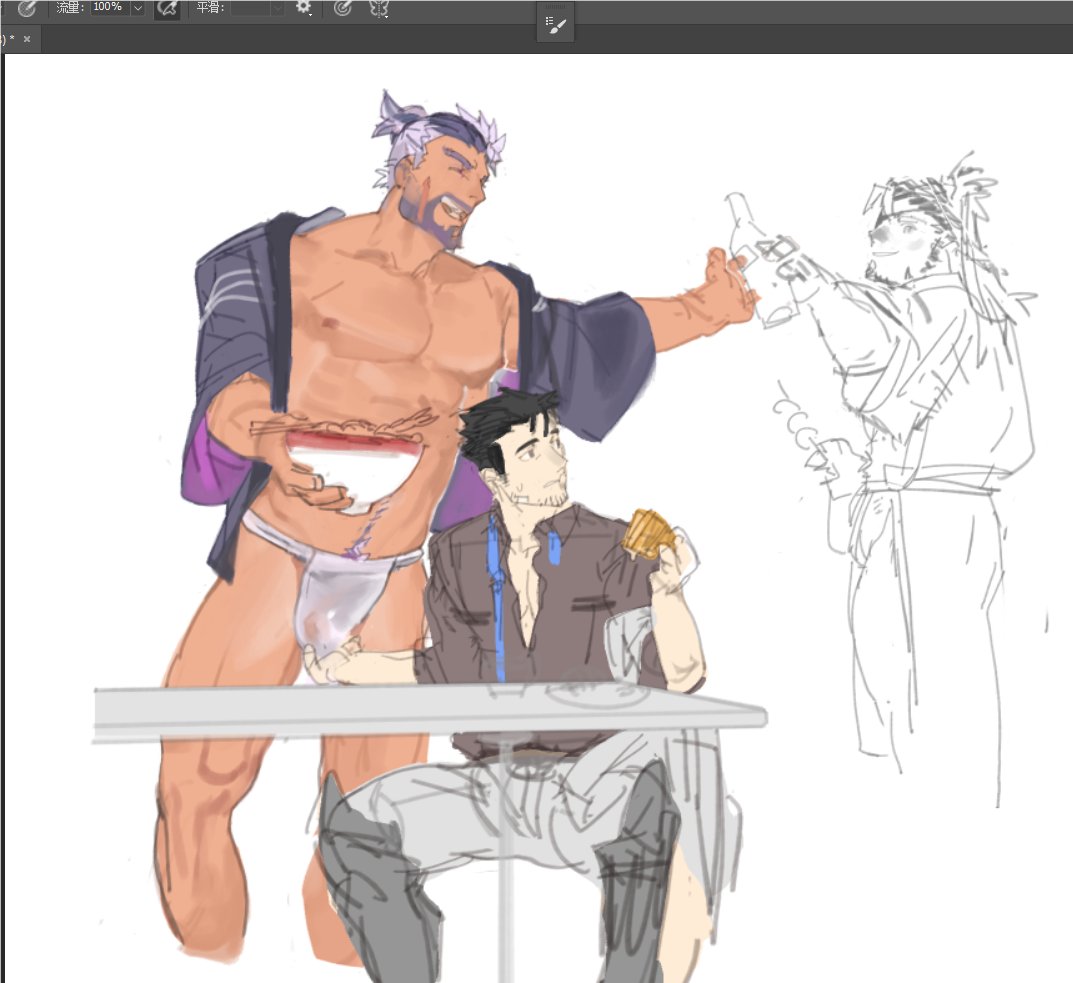Click the 平滑 label text
Image resolution: width=1073 pixels, height=983 pixels.
209,8
